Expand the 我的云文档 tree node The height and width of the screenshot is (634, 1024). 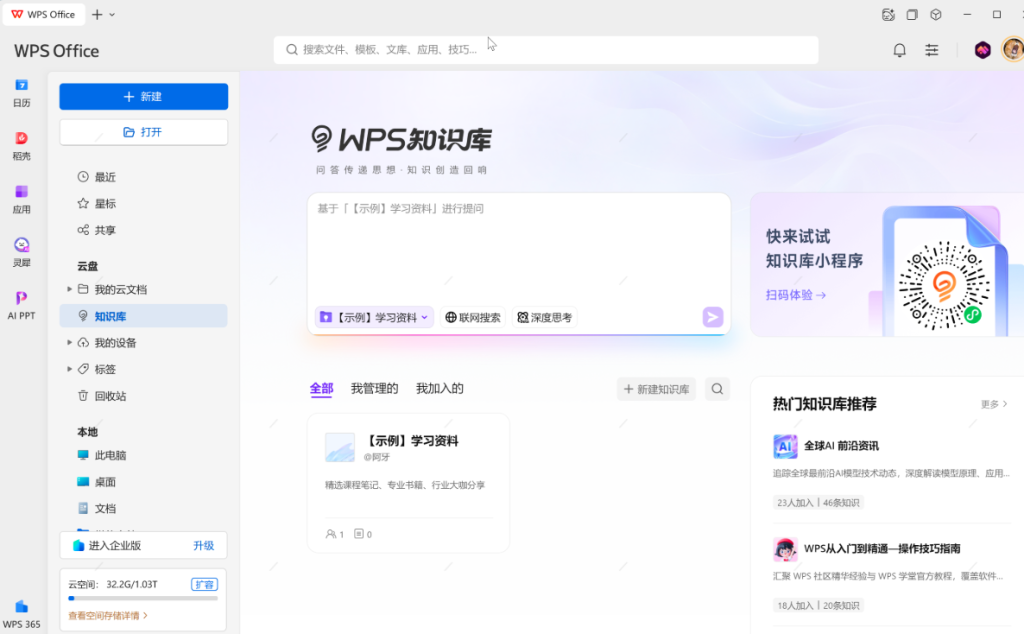[x=69, y=289]
